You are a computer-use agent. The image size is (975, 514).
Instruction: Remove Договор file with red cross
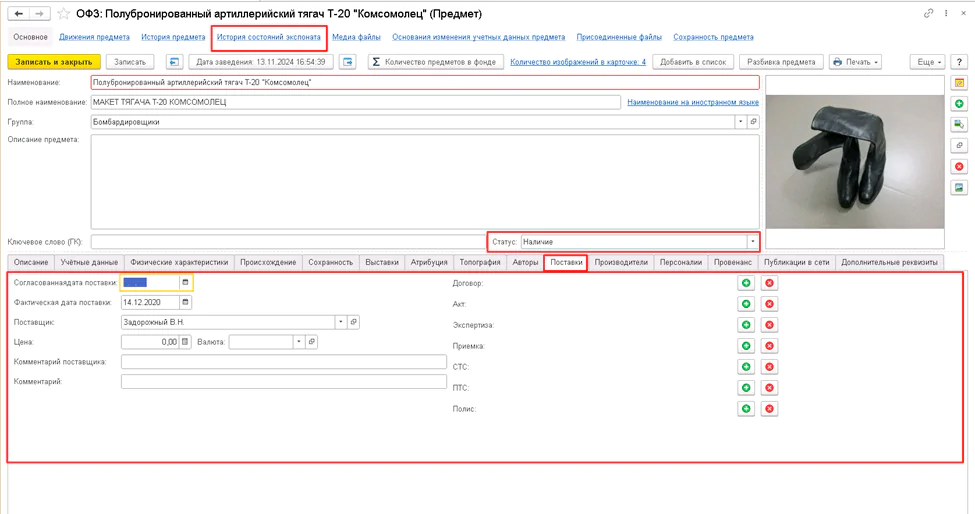pos(769,283)
